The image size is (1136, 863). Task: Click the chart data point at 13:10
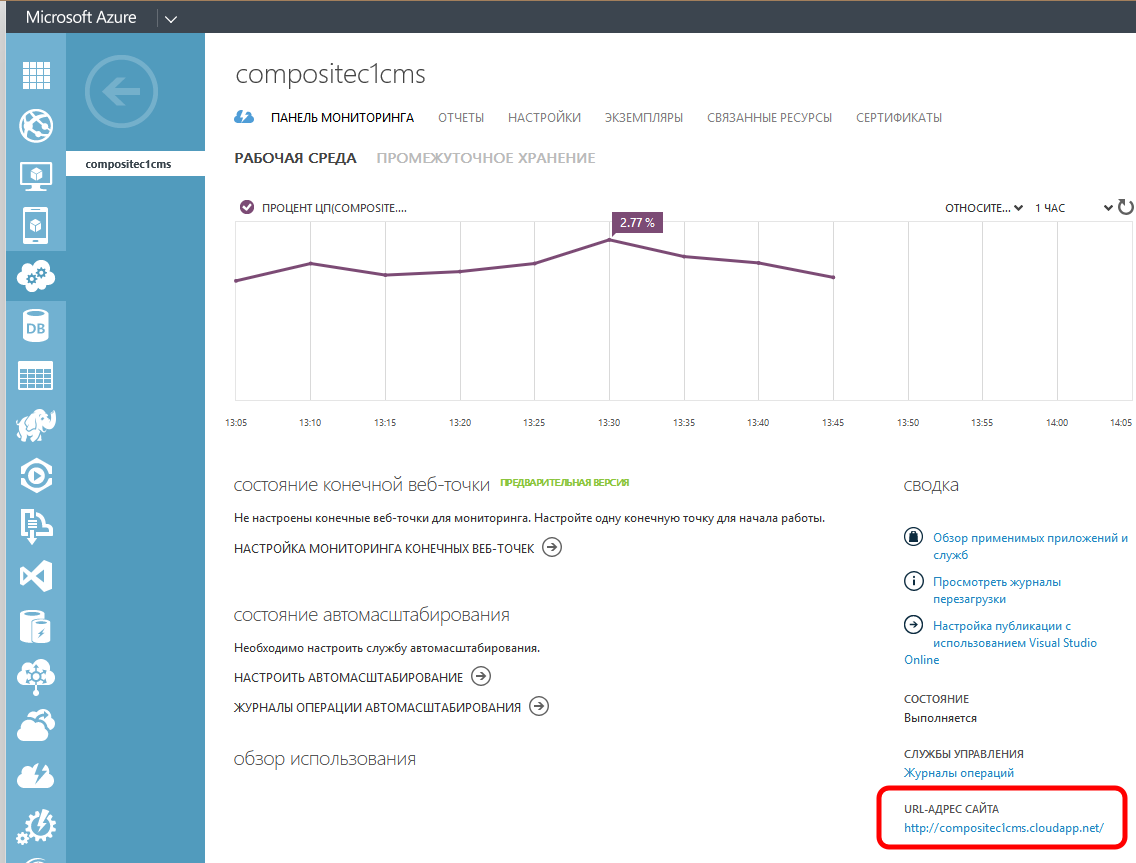pyautogui.click(x=311, y=263)
